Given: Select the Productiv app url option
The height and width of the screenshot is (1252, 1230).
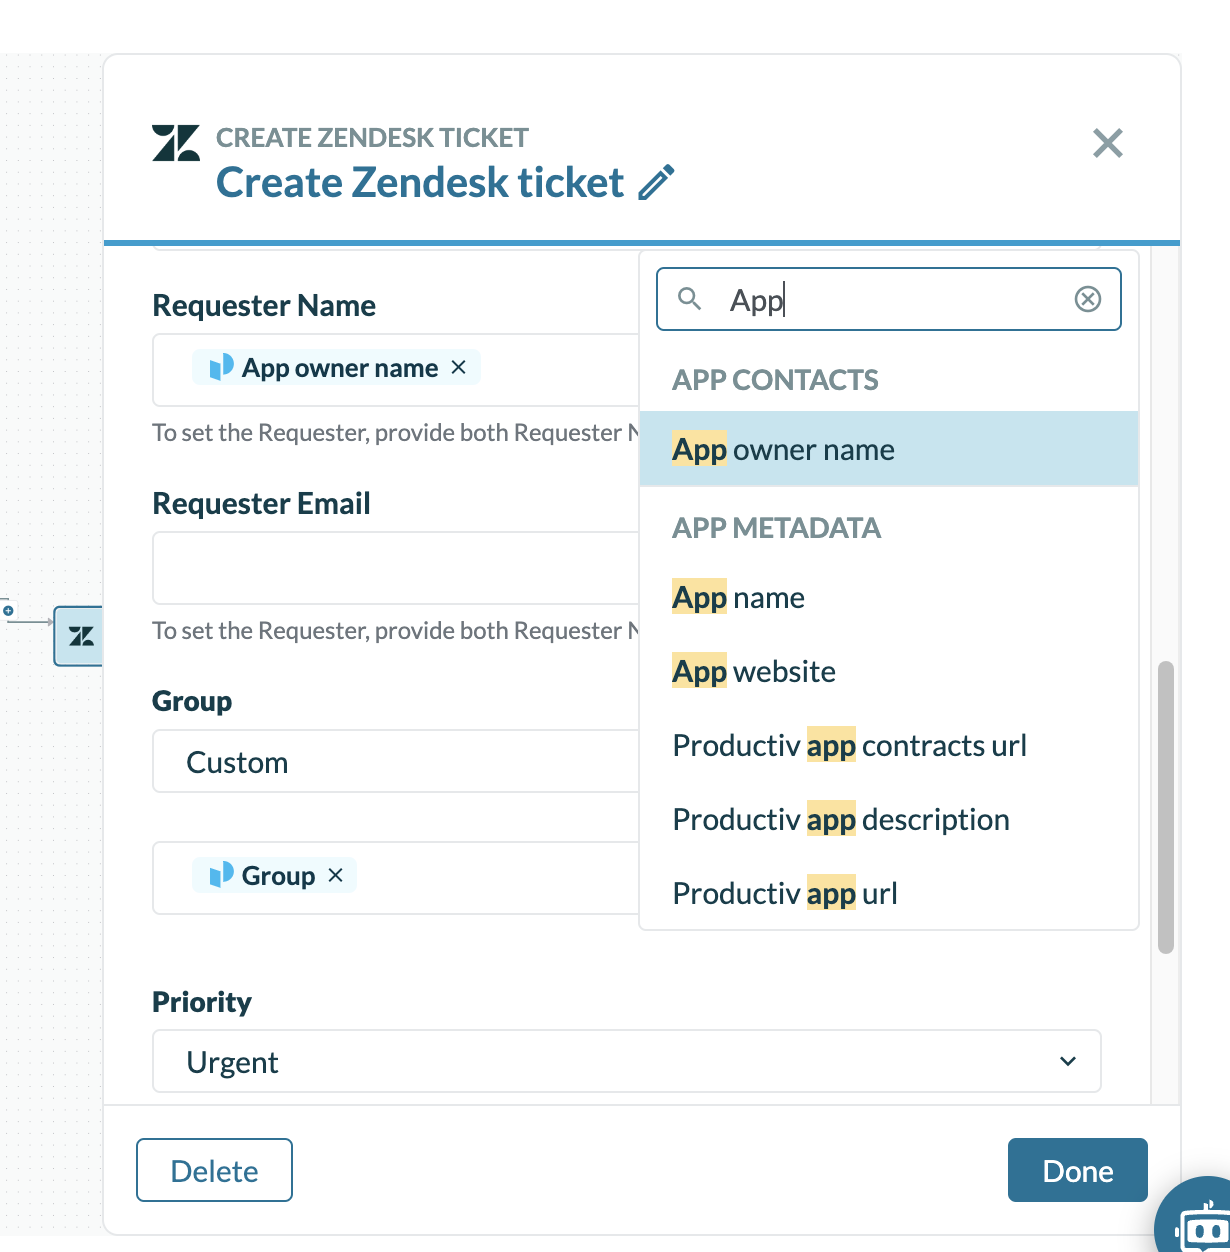Looking at the screenshot, I should pos(785,894).
